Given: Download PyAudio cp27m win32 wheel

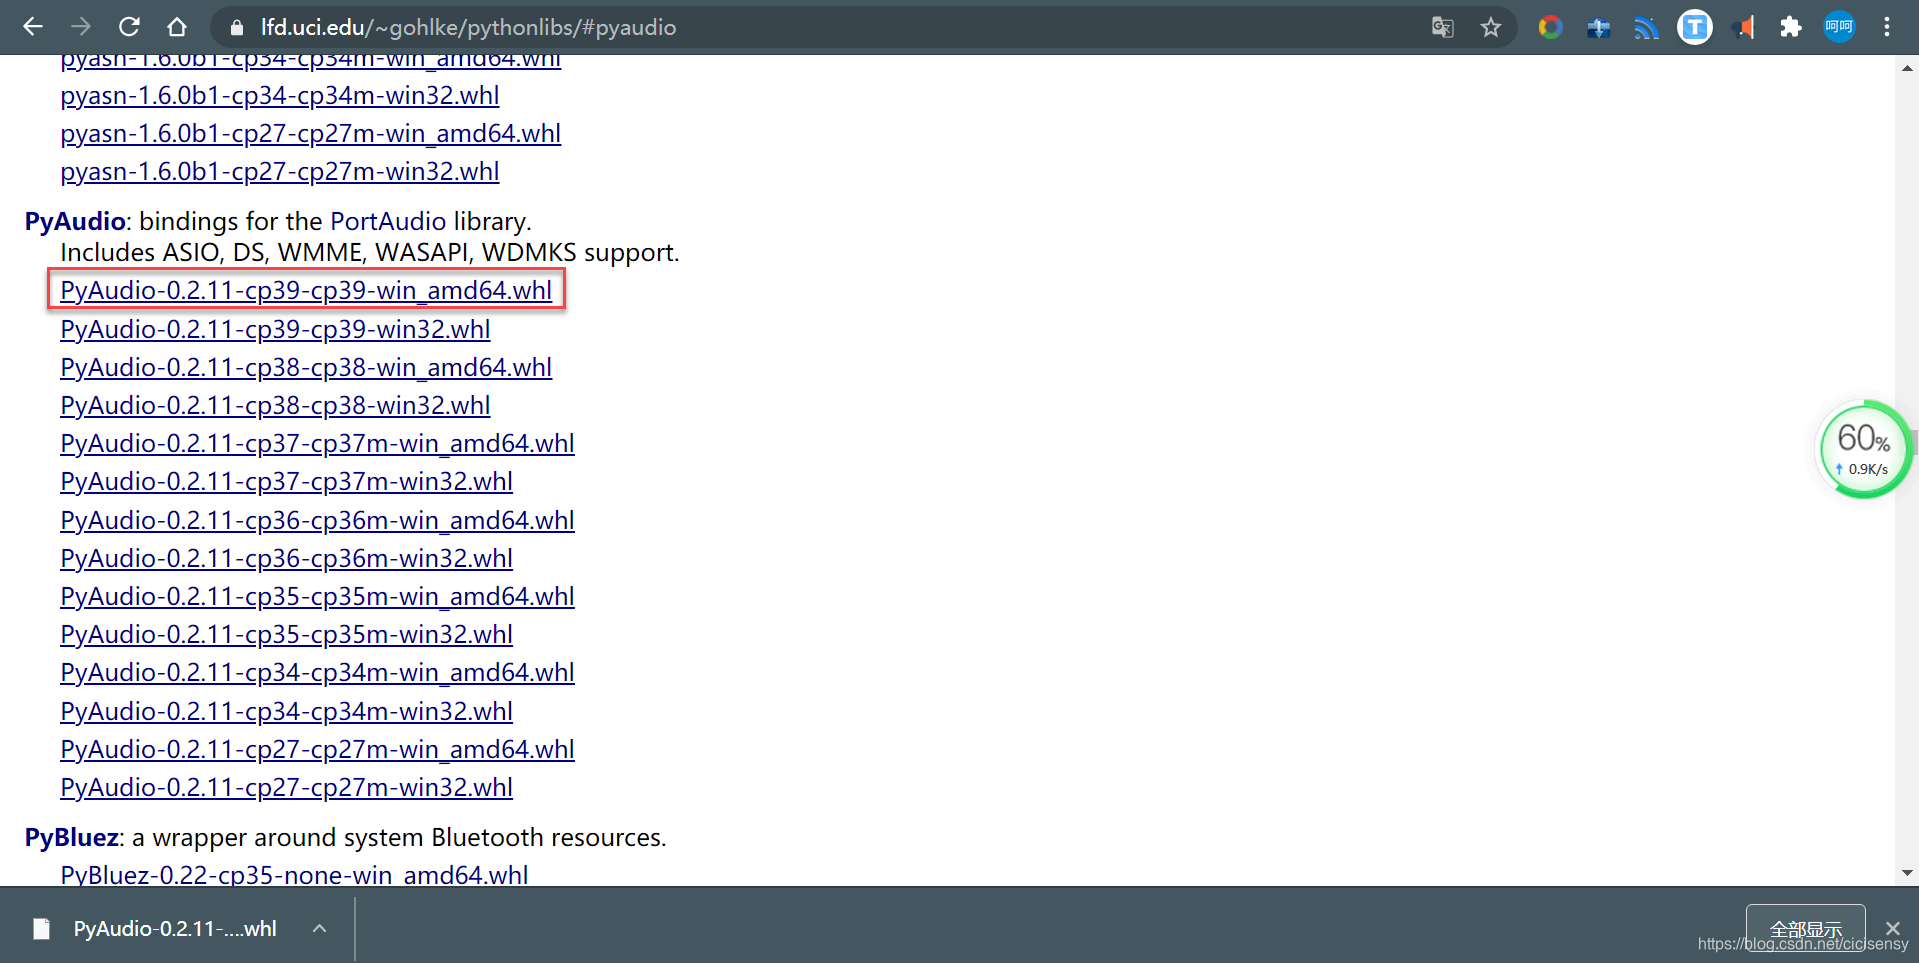Looking at the screenshot, I should coord(286,787).
